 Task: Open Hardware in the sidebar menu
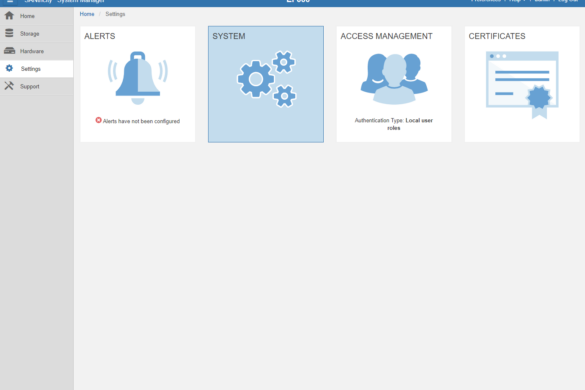pos(32,51)
